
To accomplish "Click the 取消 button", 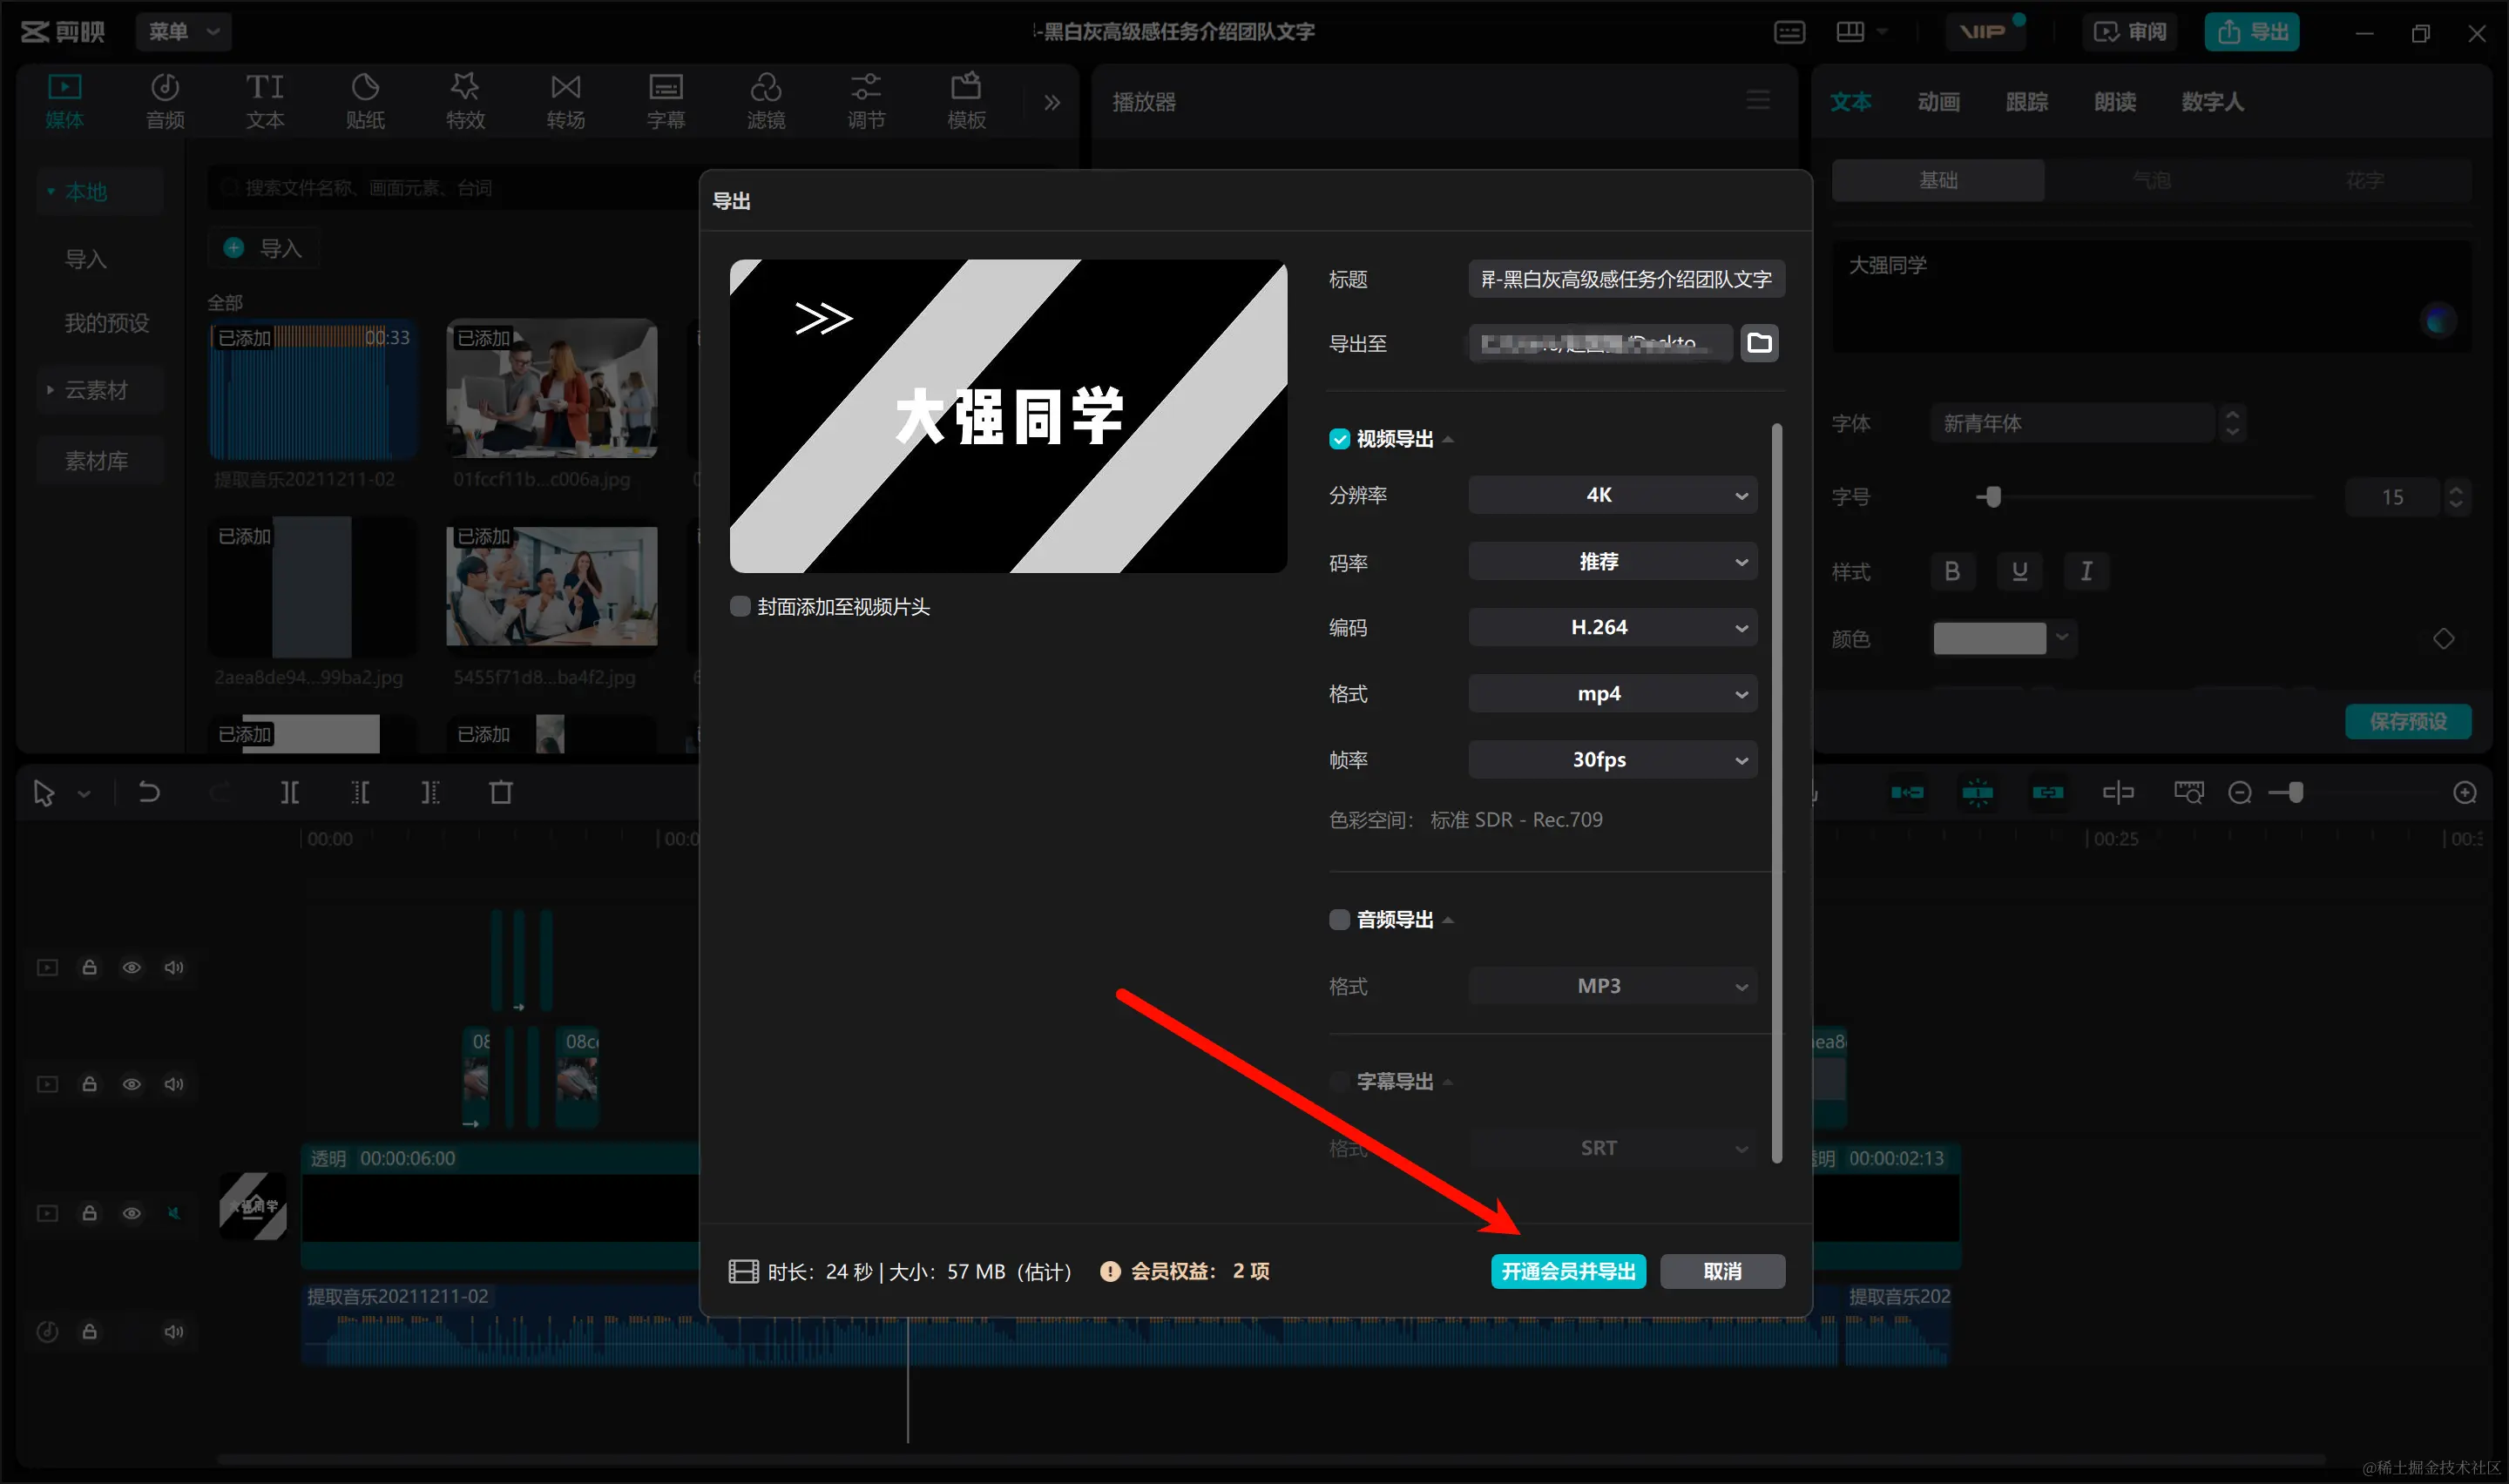I will tap(1722, 1271).
